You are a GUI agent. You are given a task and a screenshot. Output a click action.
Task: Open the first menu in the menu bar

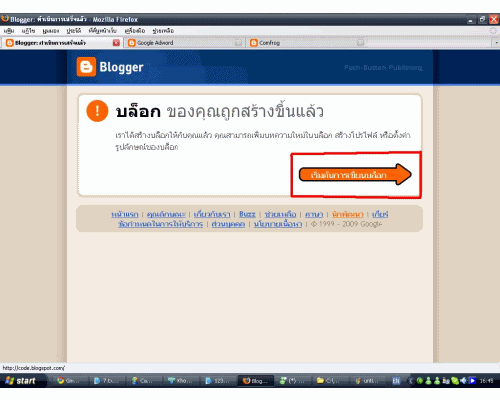pos(9,31)
